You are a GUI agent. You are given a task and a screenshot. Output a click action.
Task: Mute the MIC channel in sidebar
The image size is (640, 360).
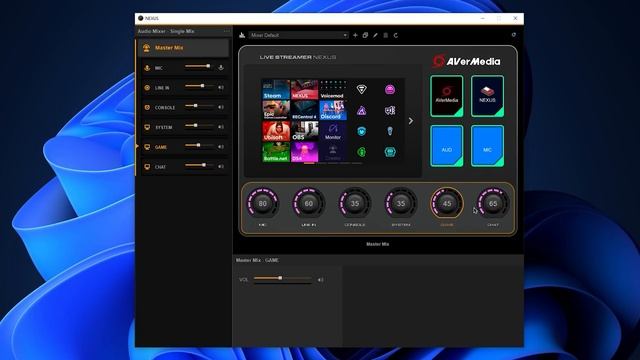221,67
